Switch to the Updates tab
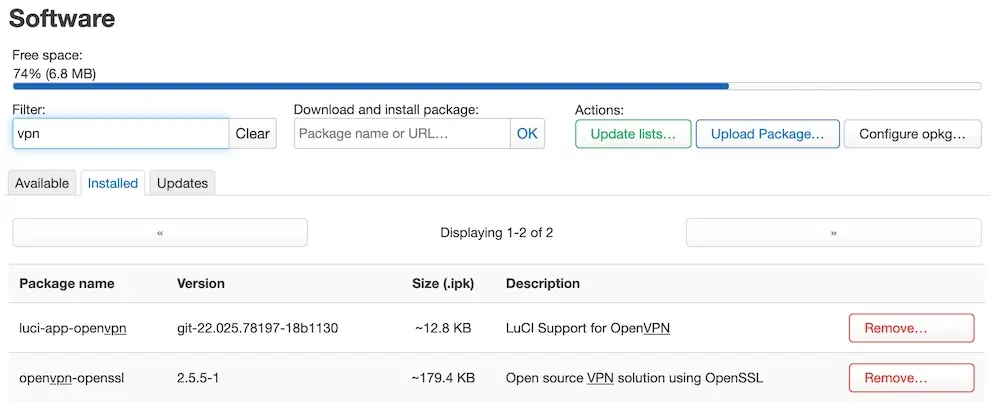Screen dimensions: 1000x409 tap(182, 183)
